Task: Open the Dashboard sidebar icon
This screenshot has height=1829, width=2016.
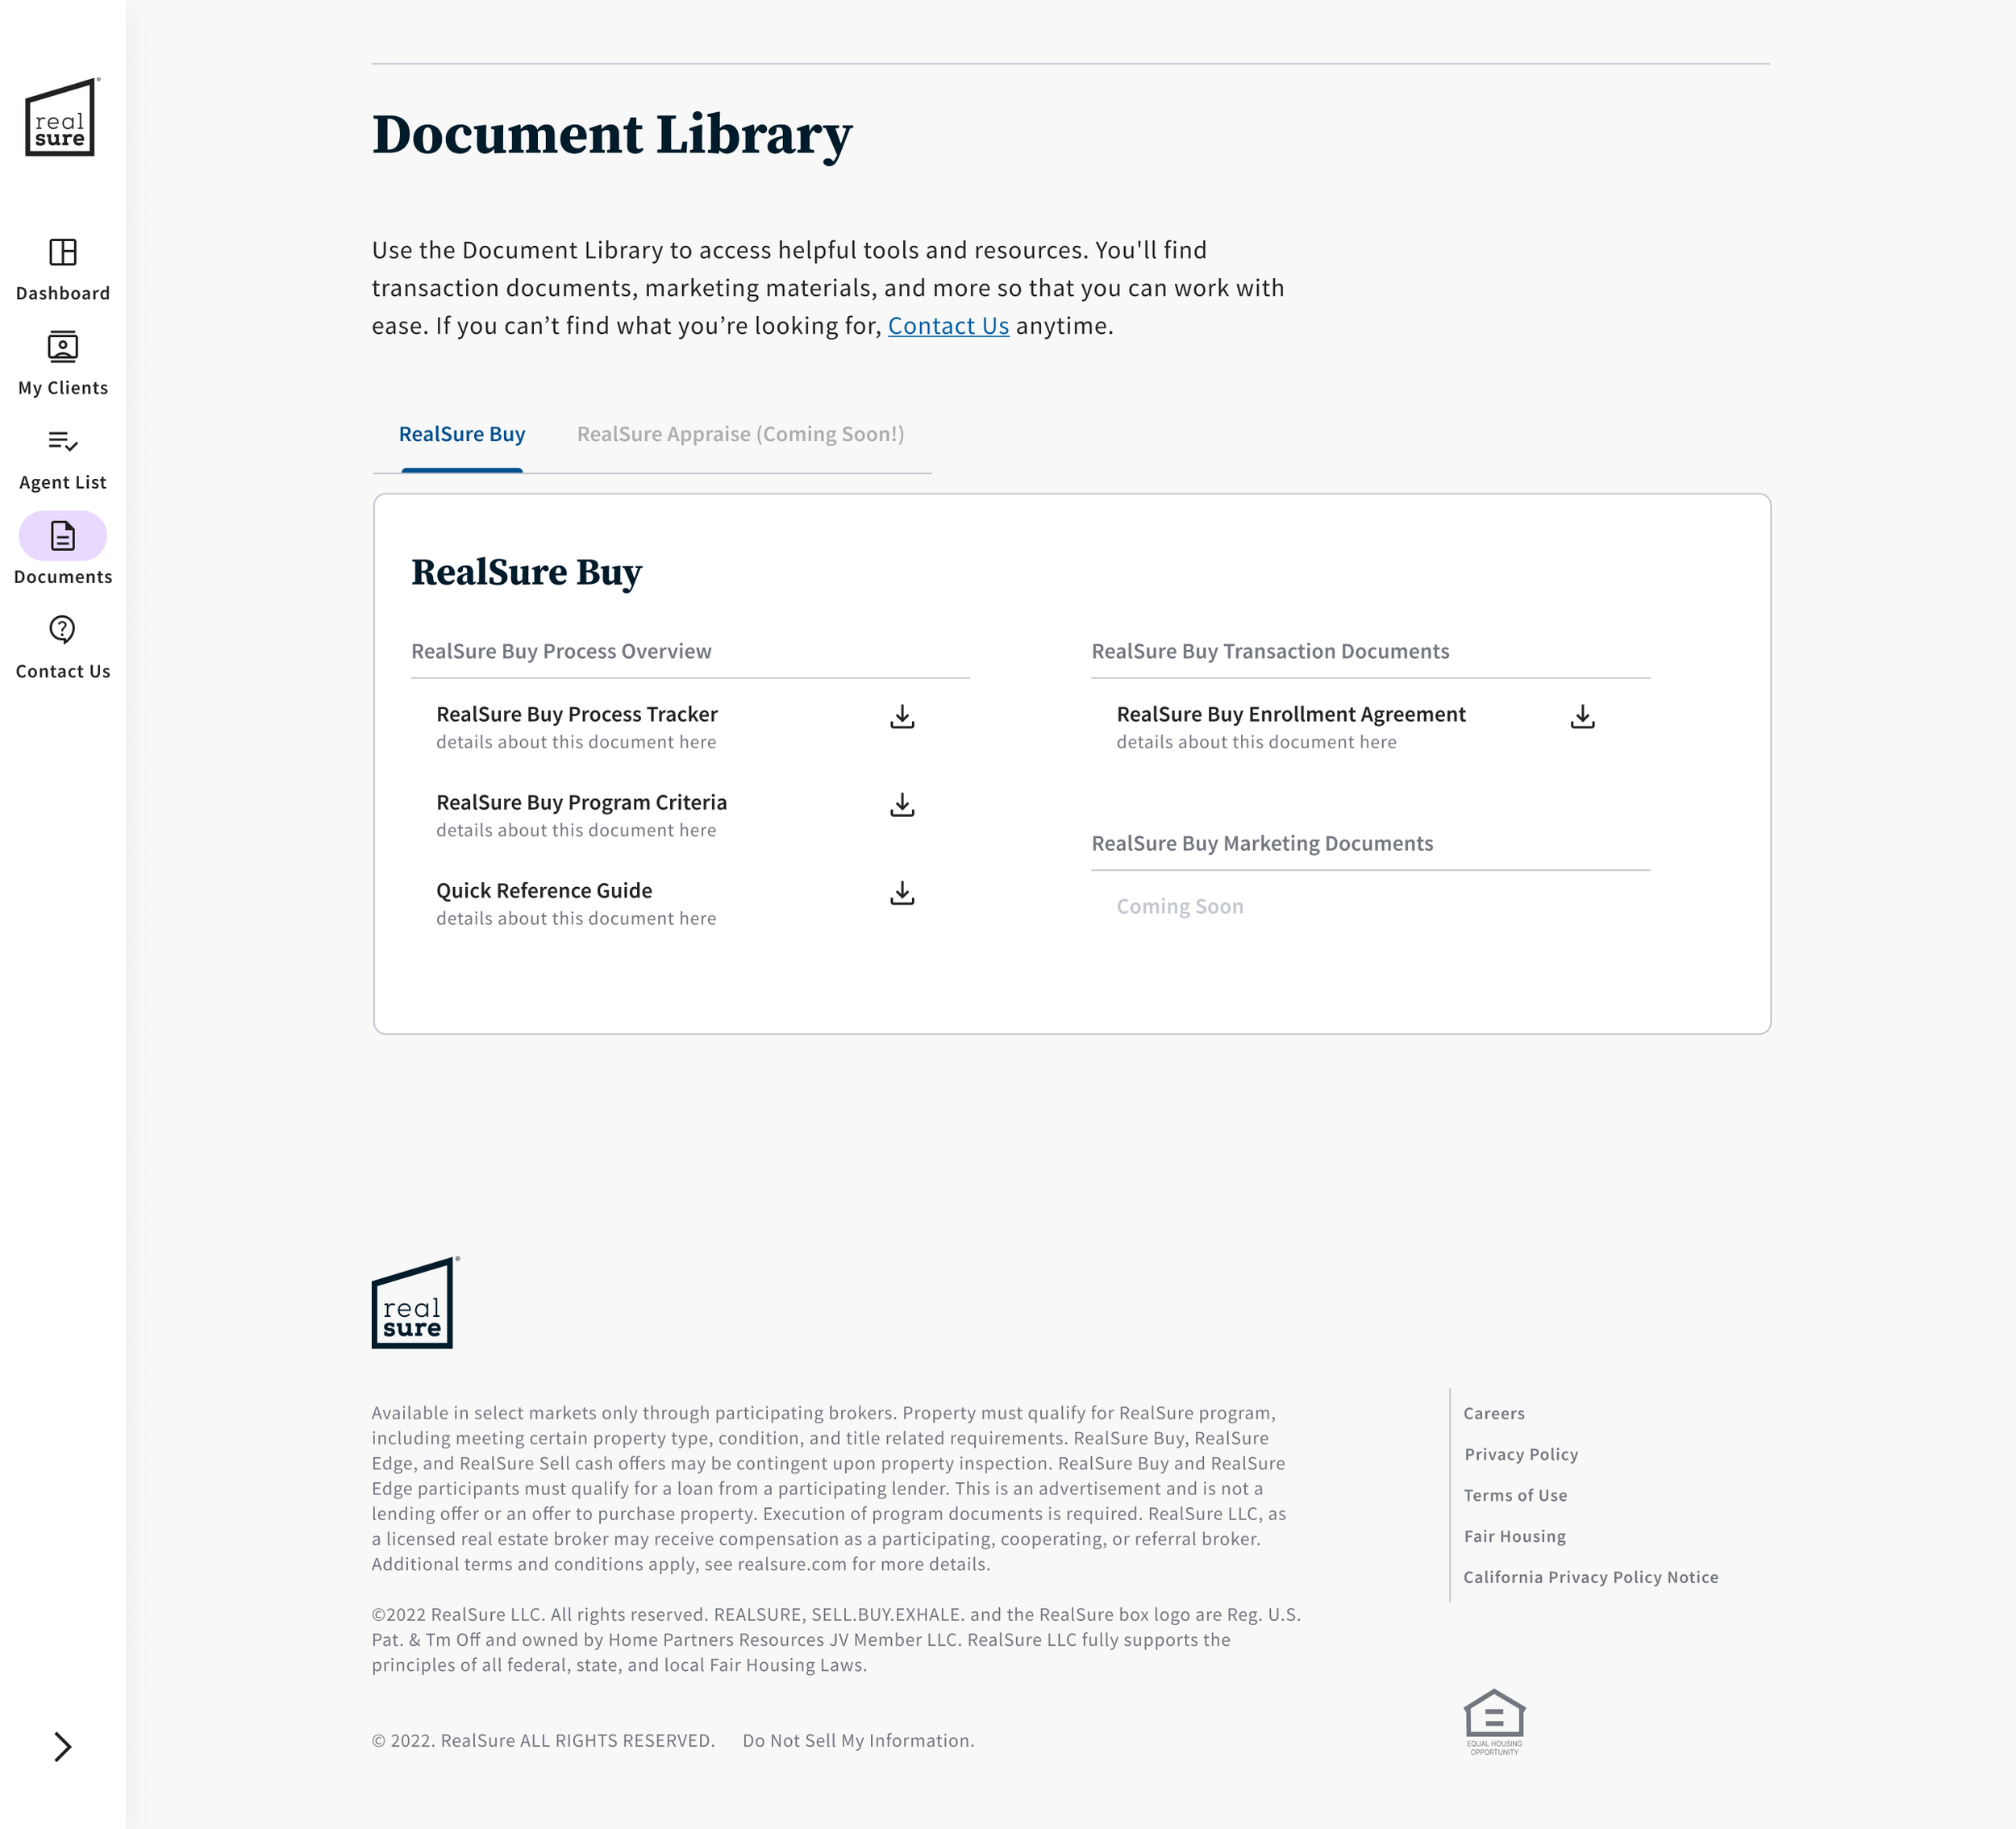Action: (62, 252)
